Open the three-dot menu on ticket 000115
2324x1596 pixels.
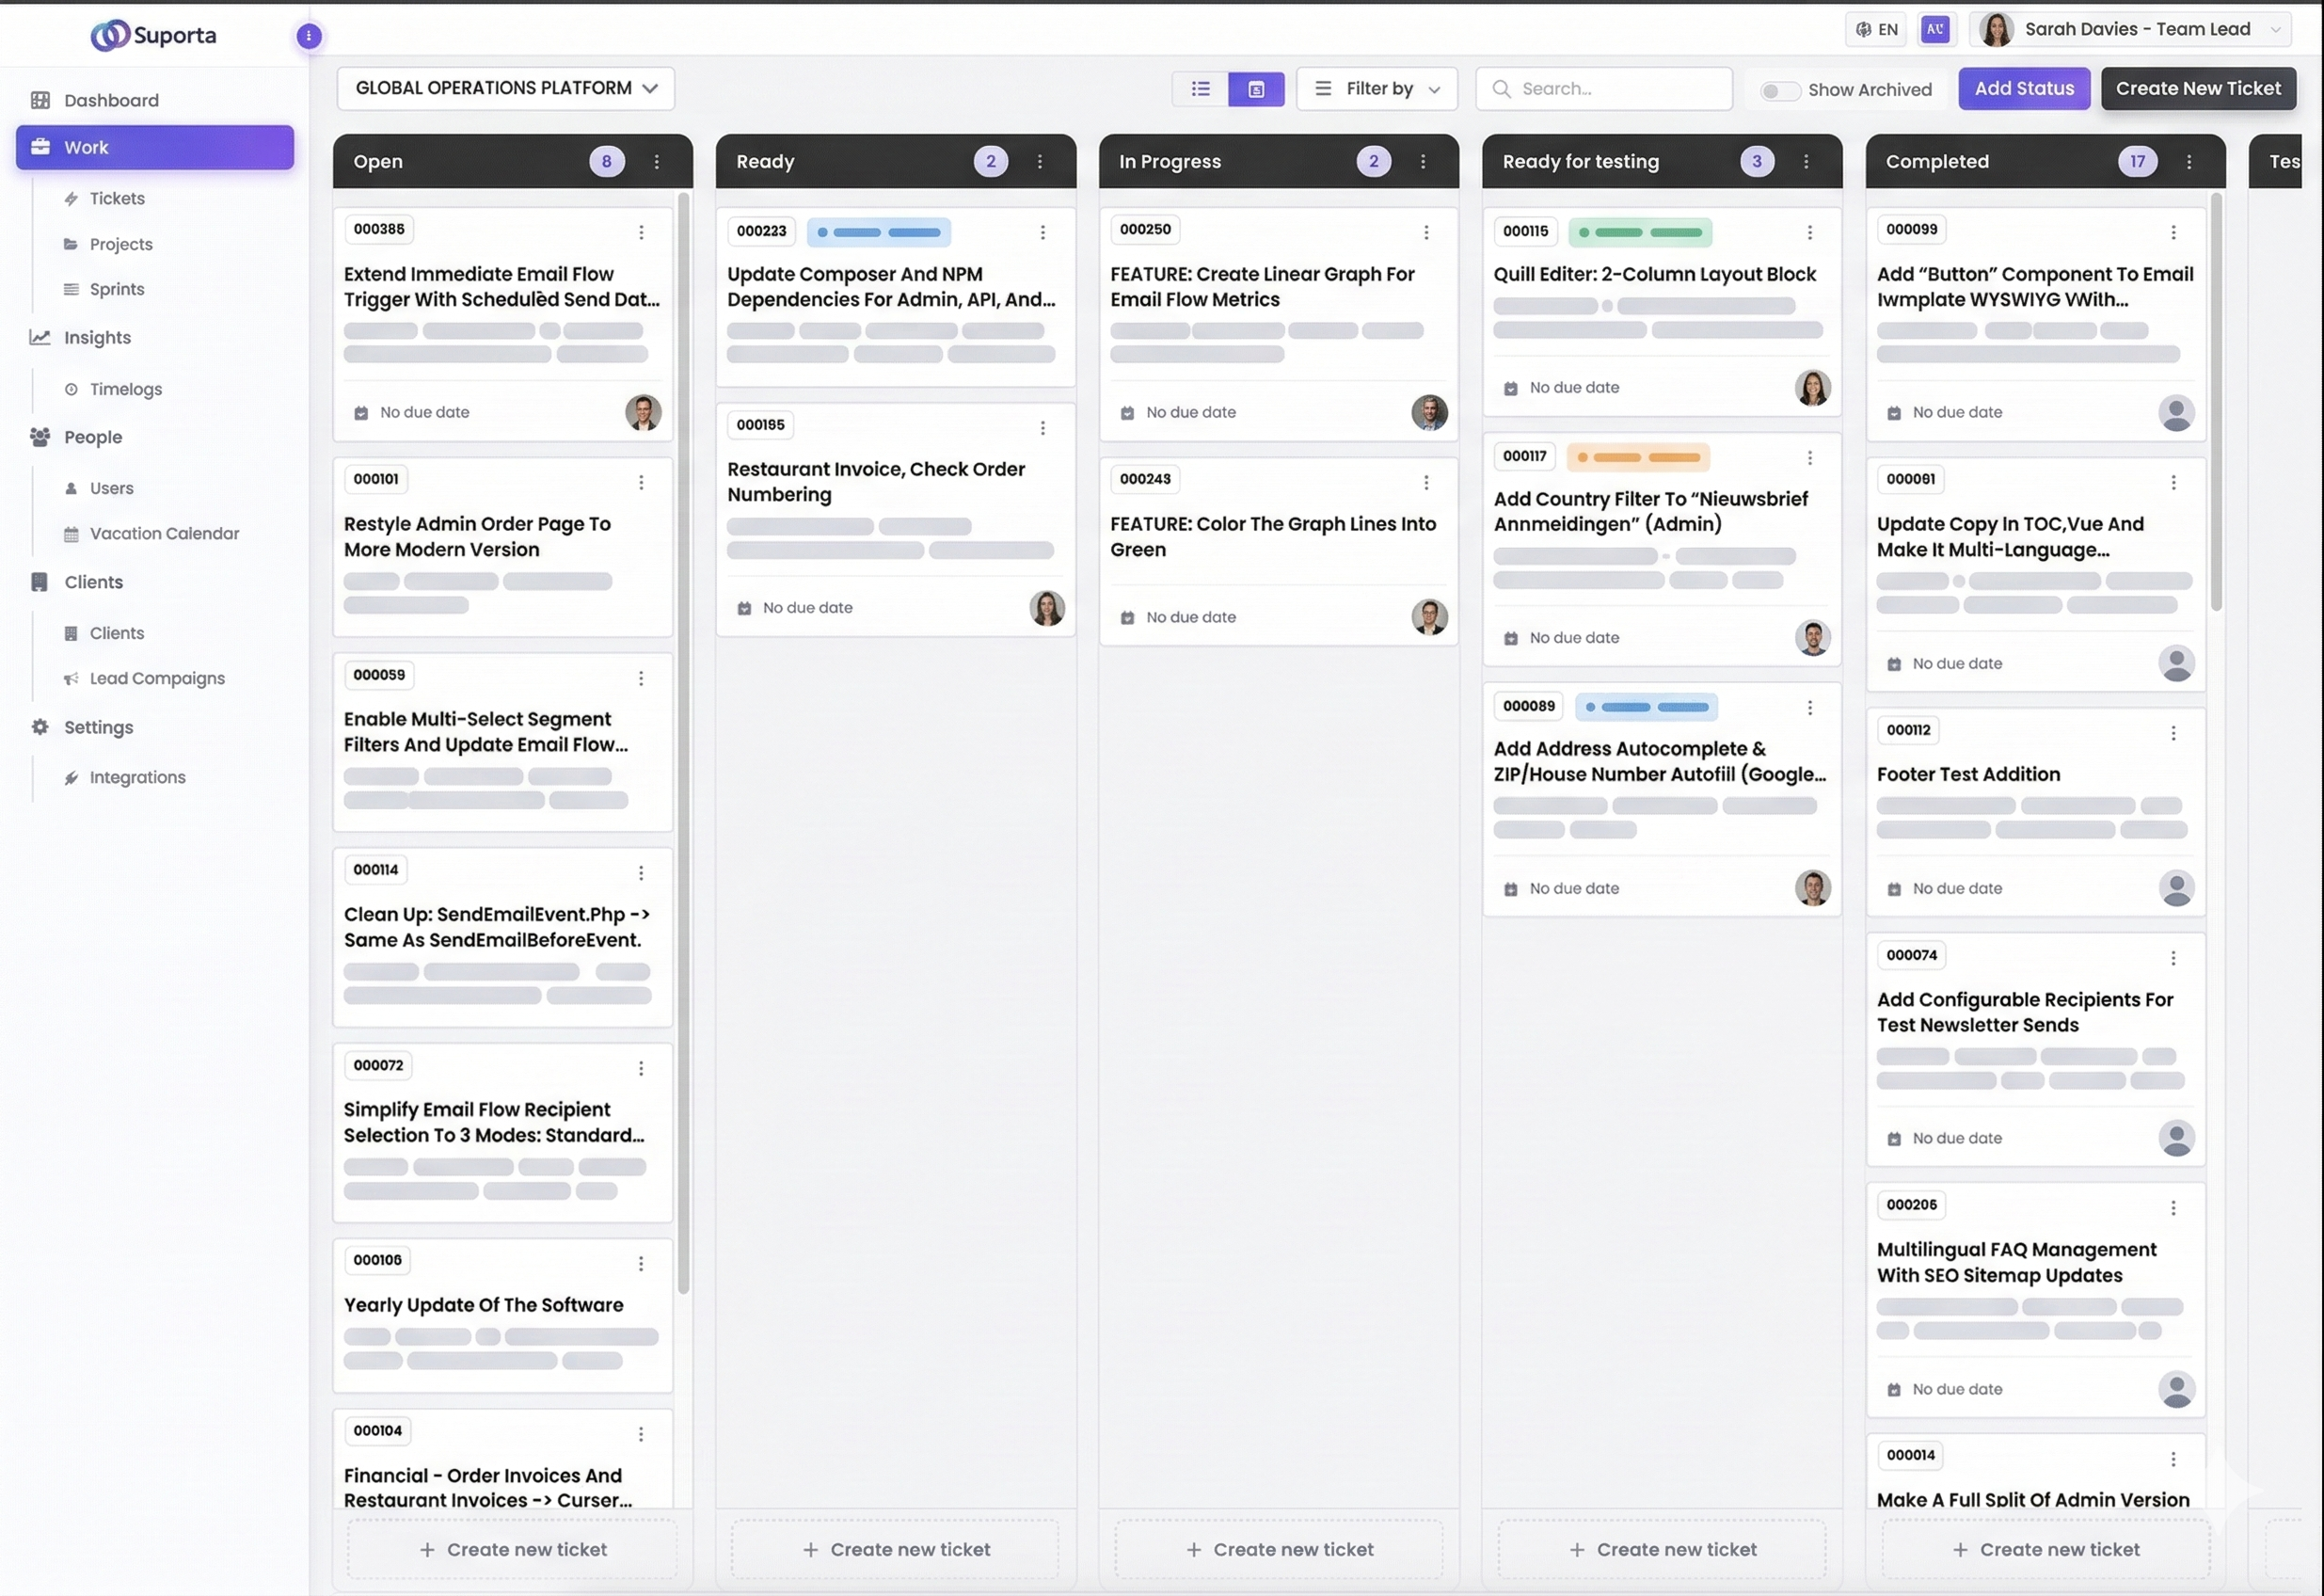[x=1809, y=232]
